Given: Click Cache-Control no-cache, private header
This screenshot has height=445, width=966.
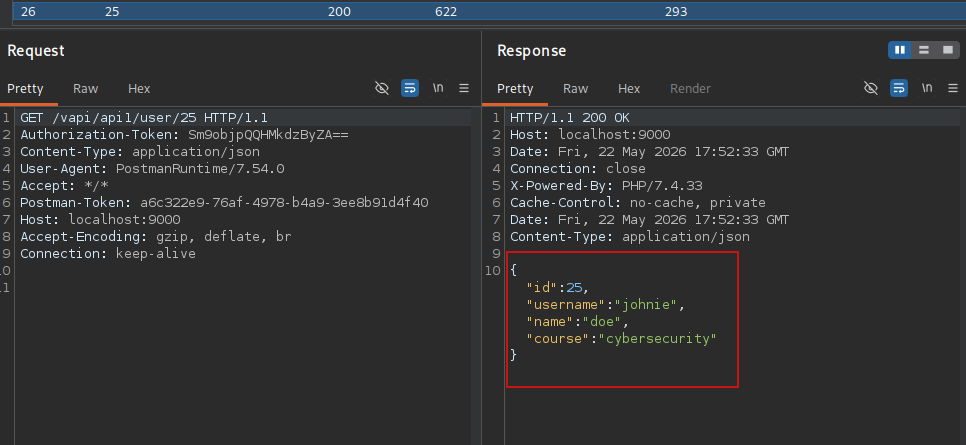Looking at the screenshot, I should point(638,202).
